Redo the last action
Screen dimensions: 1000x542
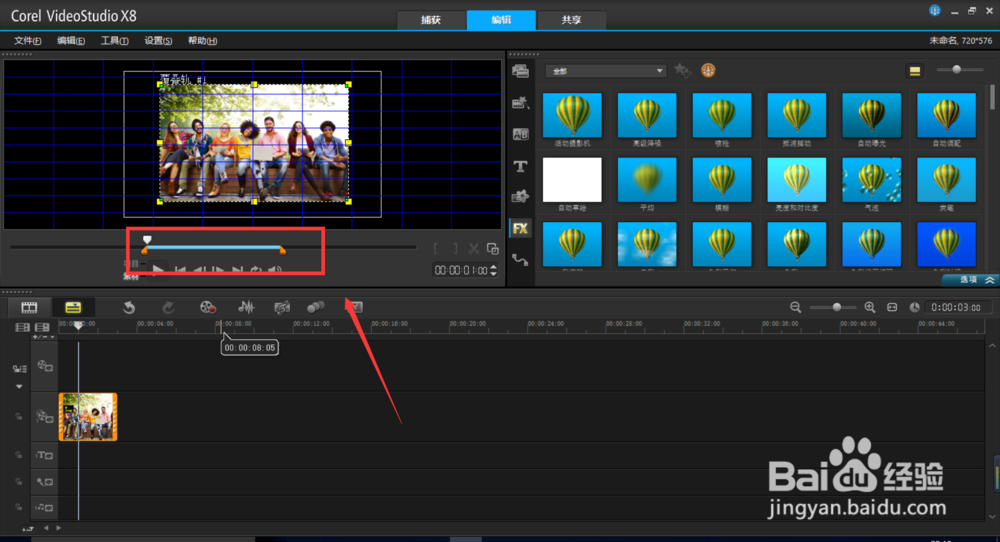point(168,308)
